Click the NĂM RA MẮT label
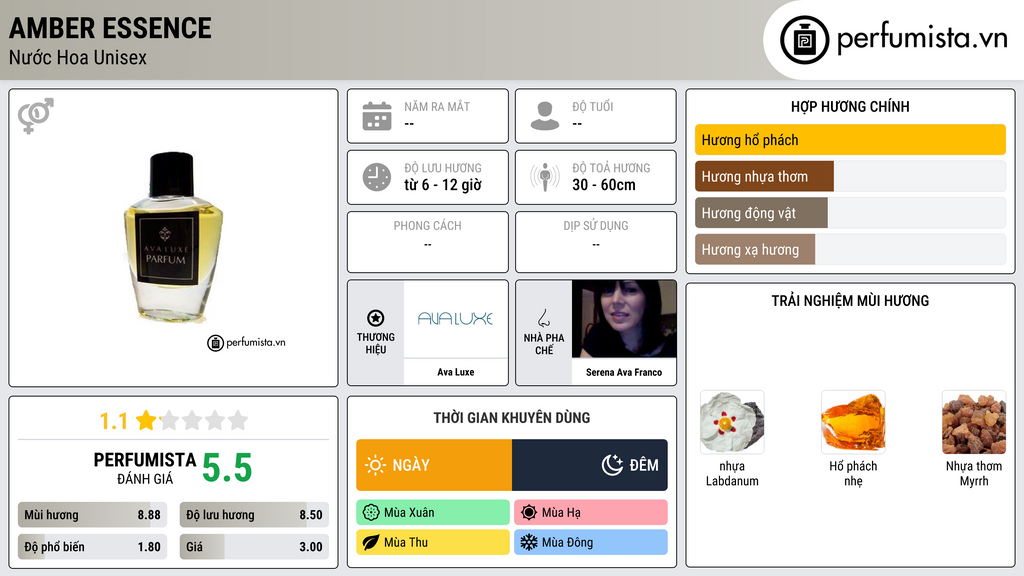The image size is (1024, 576). pos(437,106)
